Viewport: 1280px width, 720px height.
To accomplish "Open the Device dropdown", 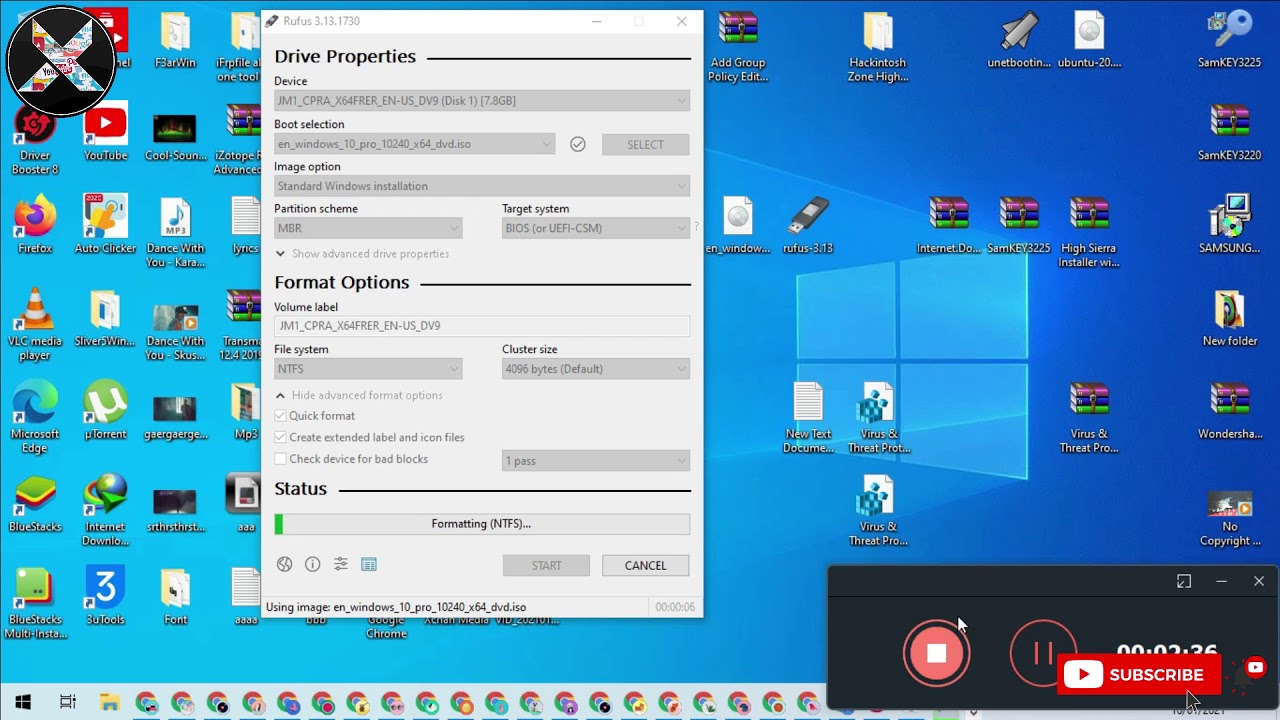I will click(482, 101).
